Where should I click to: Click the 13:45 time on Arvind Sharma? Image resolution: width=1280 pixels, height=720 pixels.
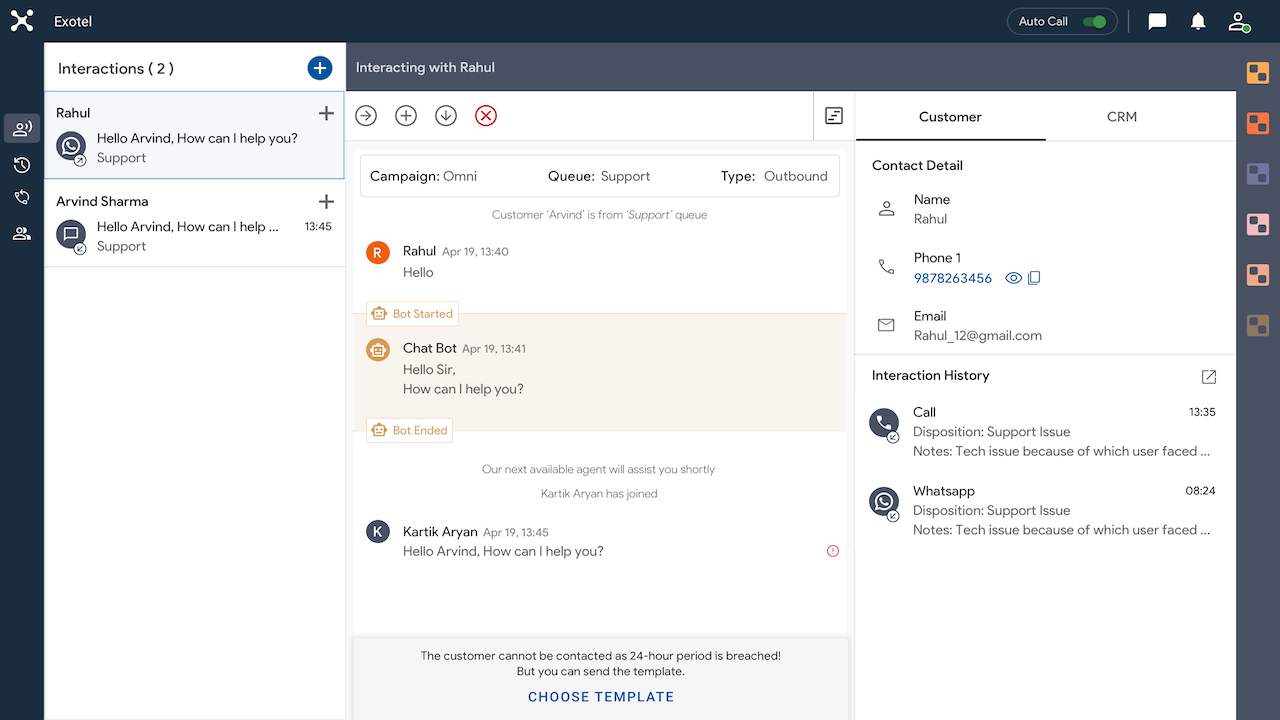pos(318,227)
